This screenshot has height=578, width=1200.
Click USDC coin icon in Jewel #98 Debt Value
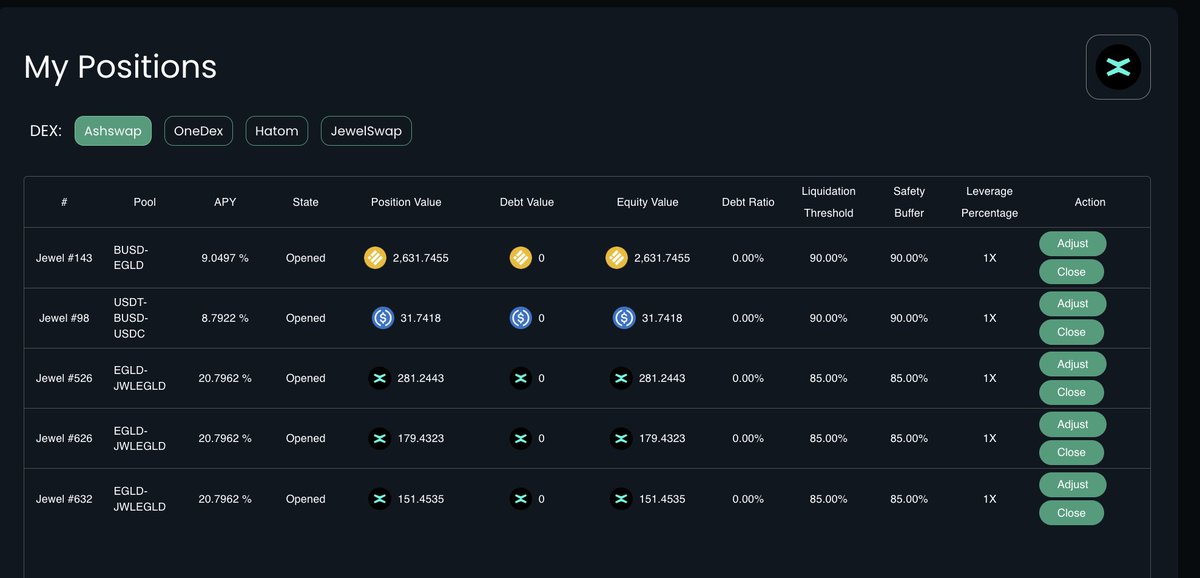pos(520,318)
